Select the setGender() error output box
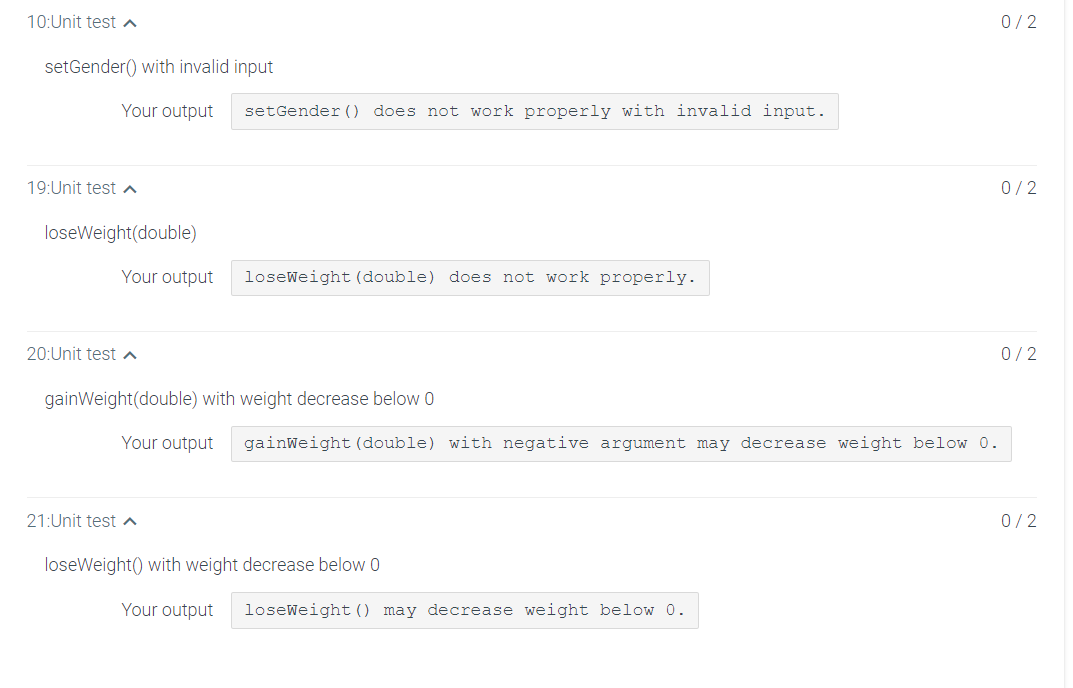 (x=534, y=111)
